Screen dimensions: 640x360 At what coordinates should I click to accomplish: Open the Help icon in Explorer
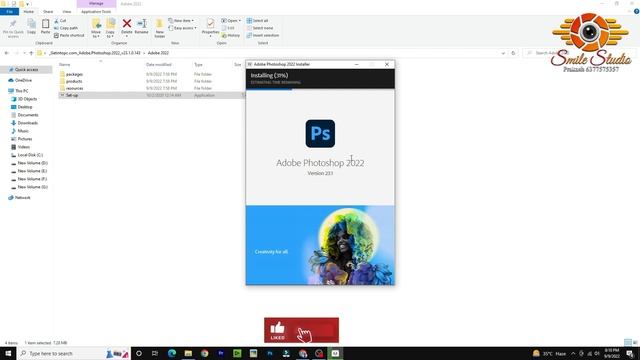pos(636,11)
